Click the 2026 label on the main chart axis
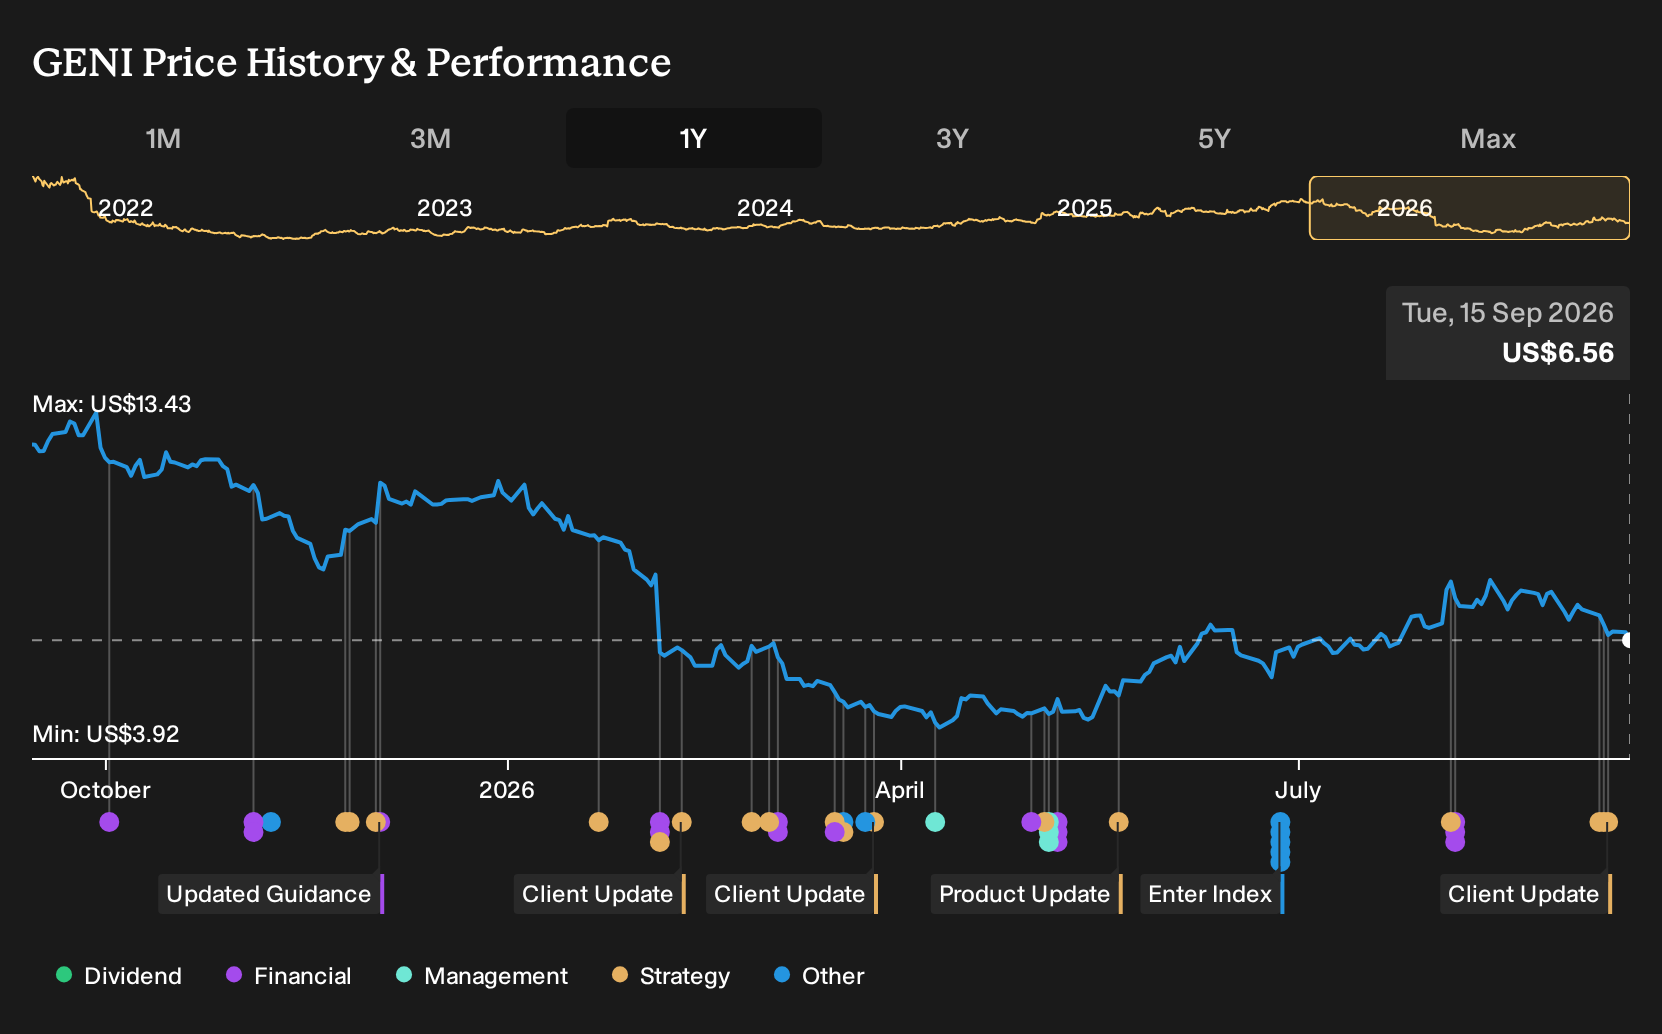Image resolution: width=1662 pixels, height=1034 pixels. point(507,790)
